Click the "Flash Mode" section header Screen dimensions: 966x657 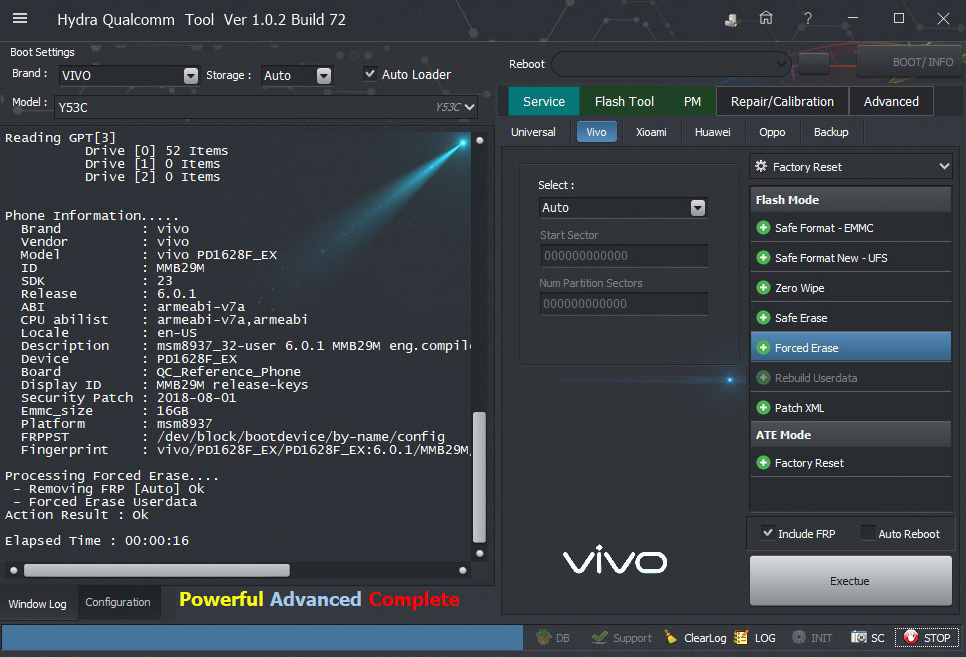(x=851, y=200)
